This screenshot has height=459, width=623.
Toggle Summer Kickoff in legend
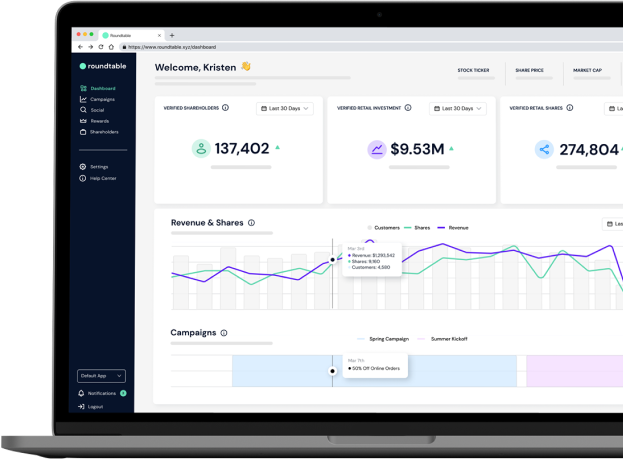pos(442,339)
